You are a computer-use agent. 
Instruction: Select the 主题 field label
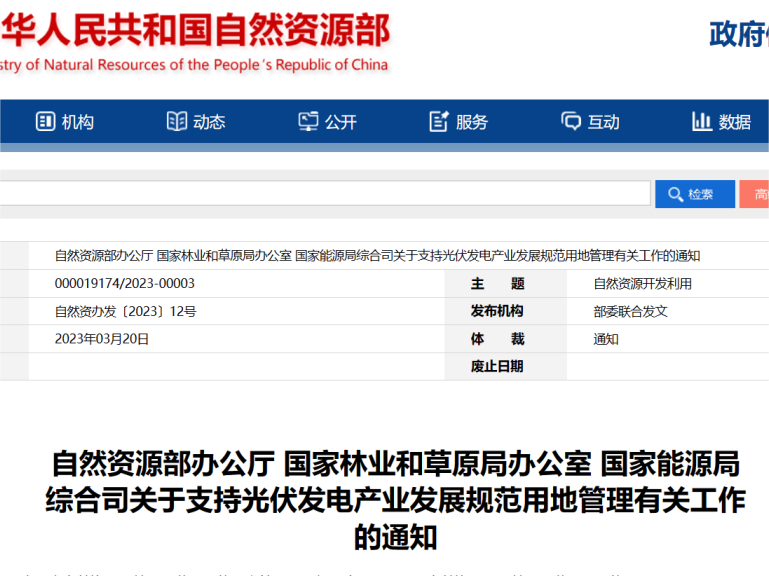(x=497, y=284)
